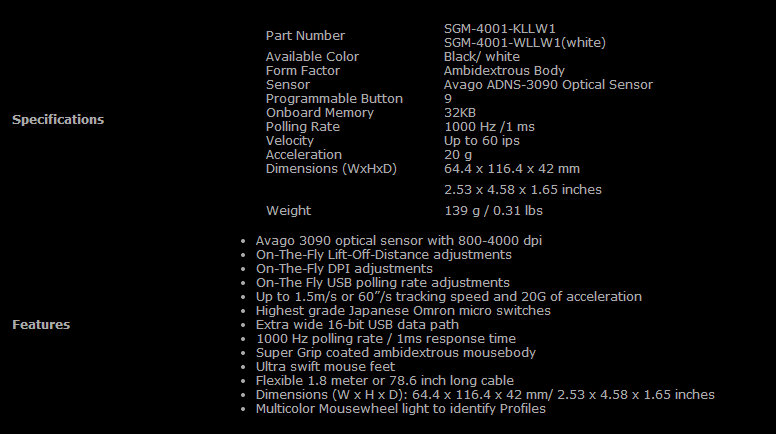Click the Part Number label

point(305,36)
